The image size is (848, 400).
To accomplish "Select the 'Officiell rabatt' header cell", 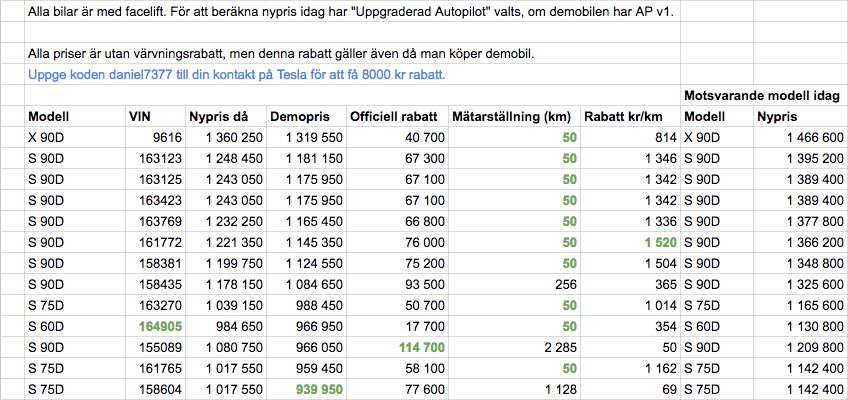I will (398, 117).
